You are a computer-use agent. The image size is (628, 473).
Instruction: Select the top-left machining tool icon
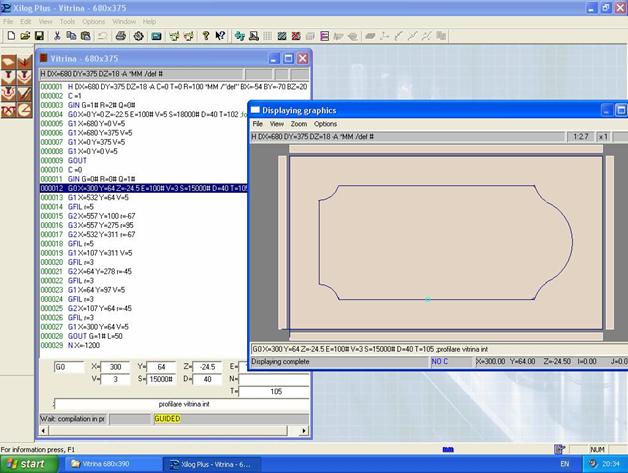(9, 62)
